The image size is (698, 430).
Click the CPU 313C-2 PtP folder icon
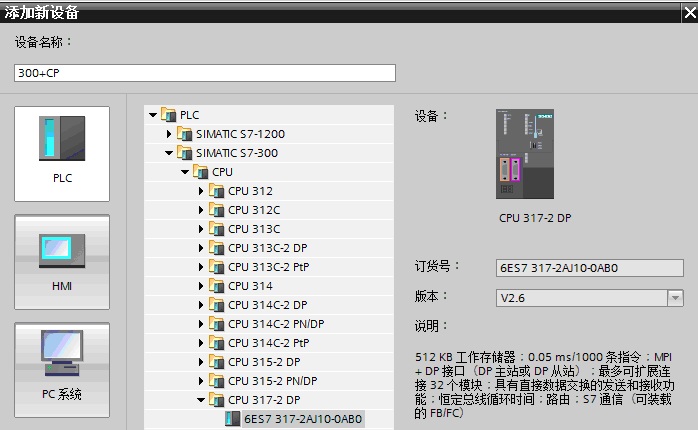(216, 267)
